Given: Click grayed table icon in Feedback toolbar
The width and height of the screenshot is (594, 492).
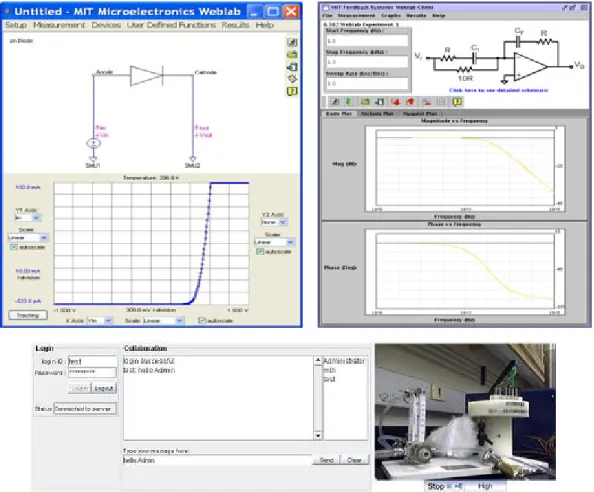Looking at the screenshot, I should pos(441,102).
